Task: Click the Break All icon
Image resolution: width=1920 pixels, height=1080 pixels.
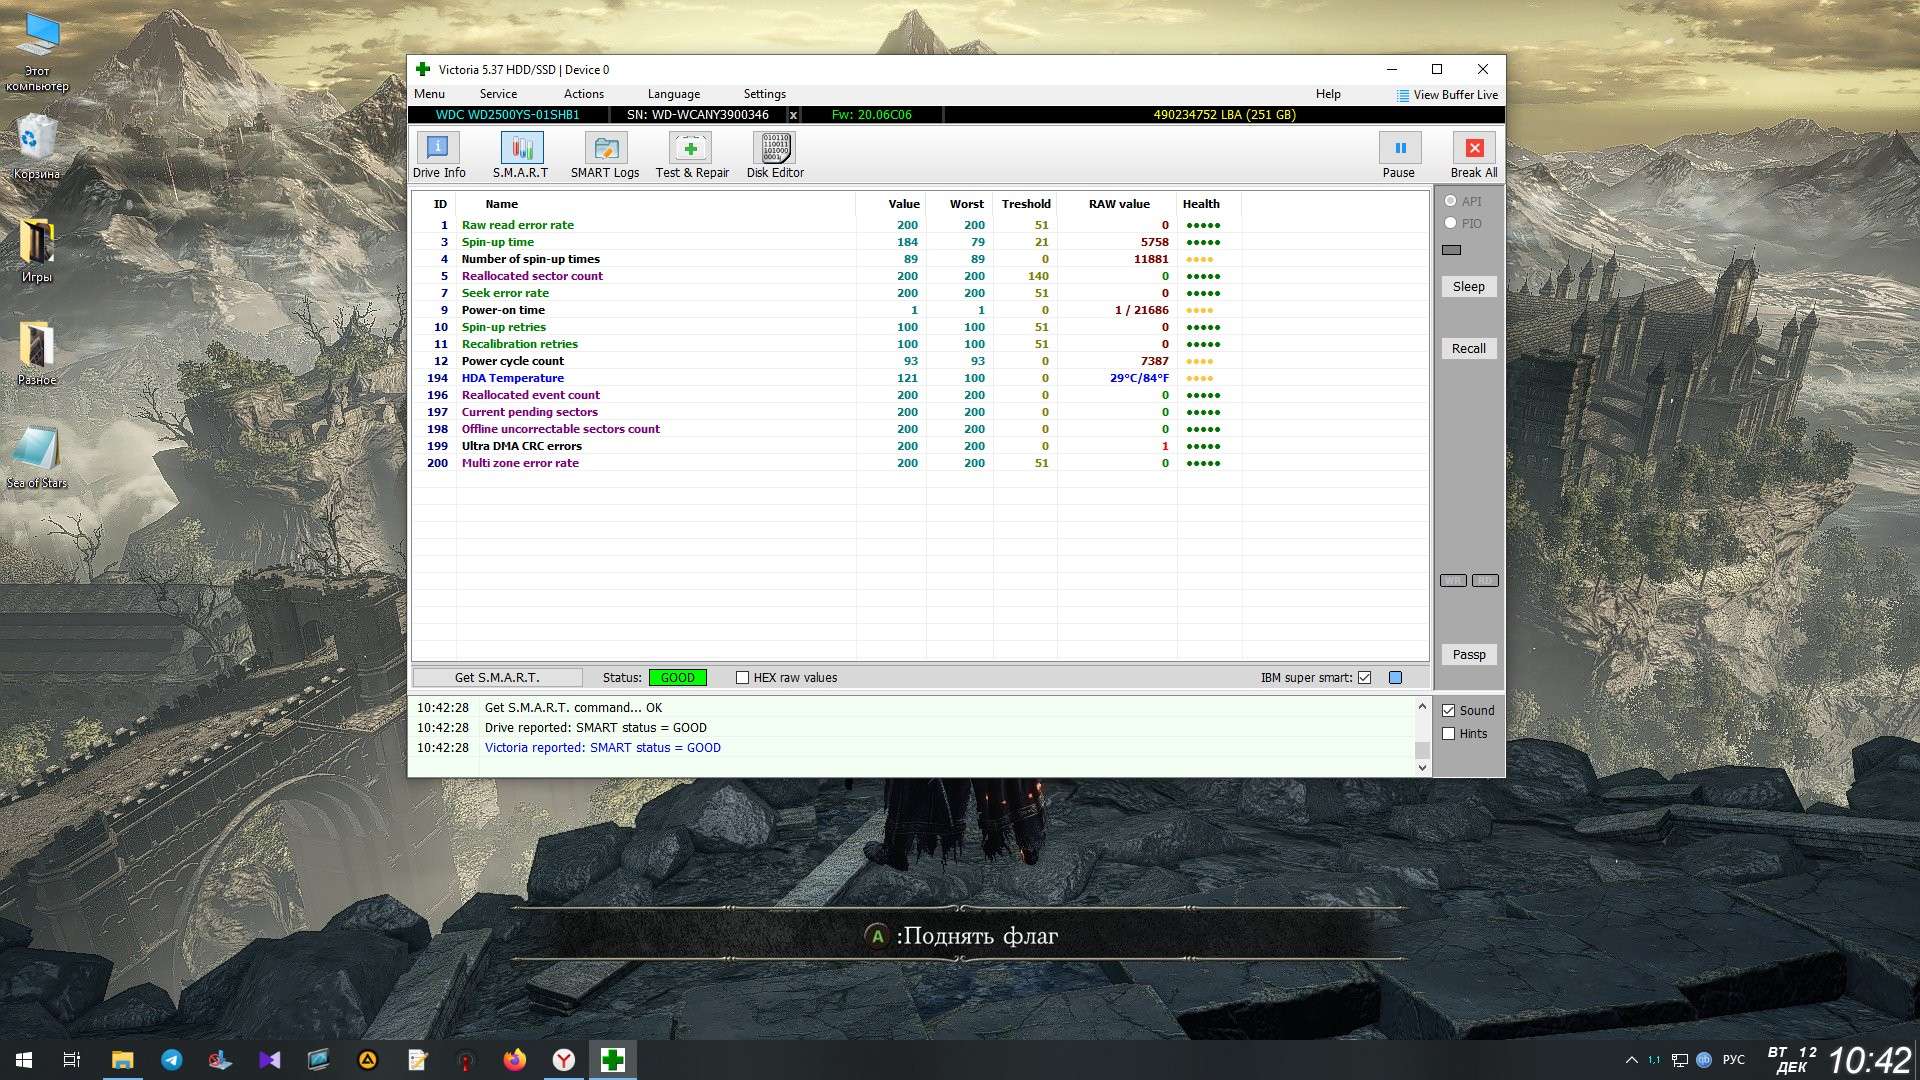Action: (1474, 149)
